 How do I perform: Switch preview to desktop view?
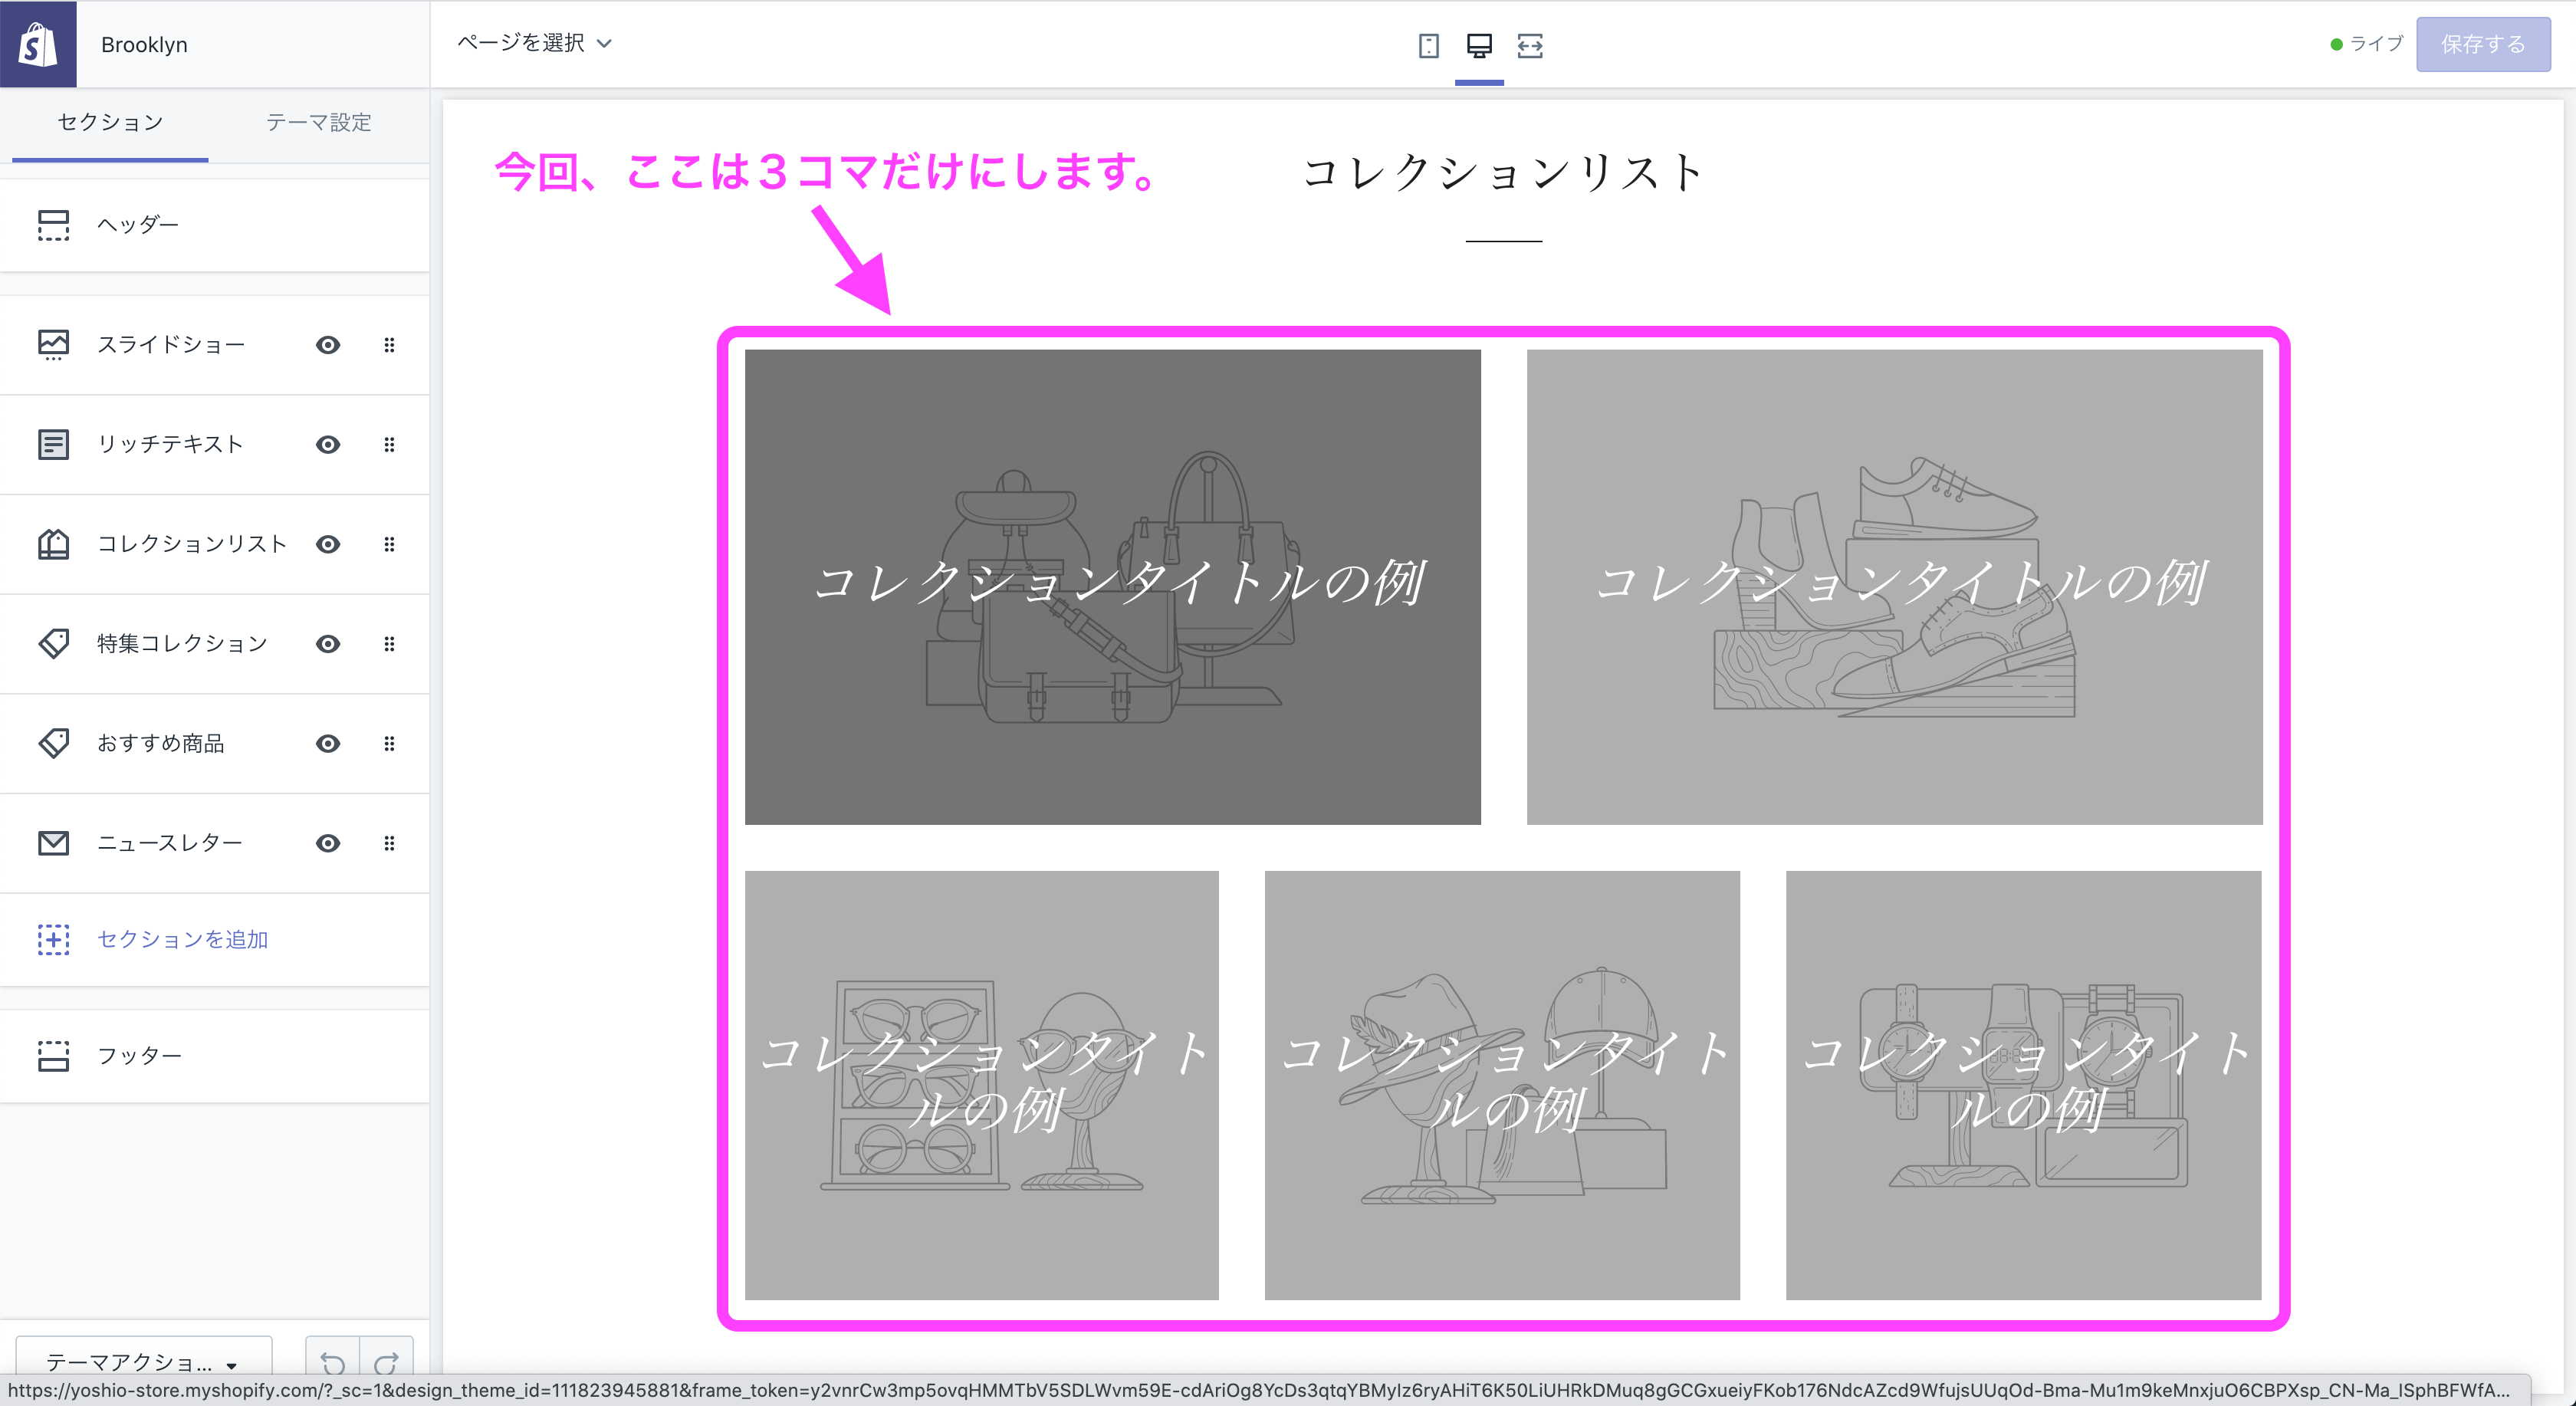tap(1479, 46)
